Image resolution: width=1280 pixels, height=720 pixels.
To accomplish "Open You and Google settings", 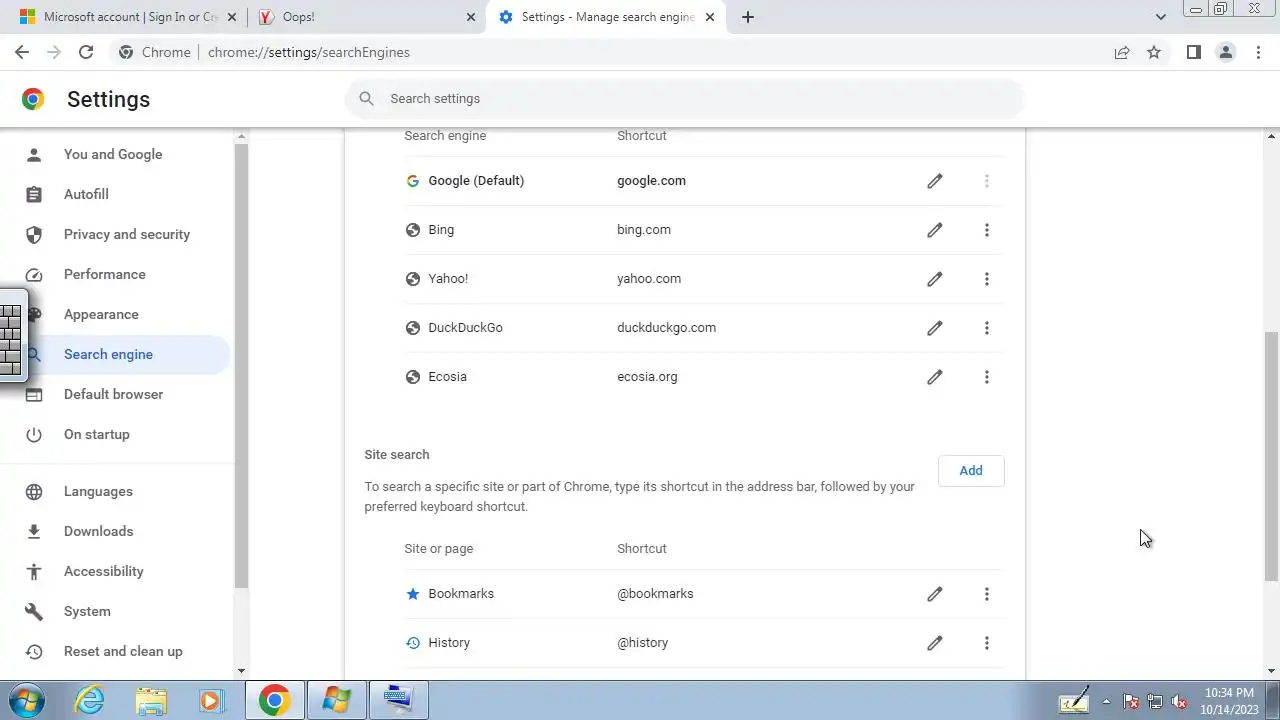I will 115,154.
